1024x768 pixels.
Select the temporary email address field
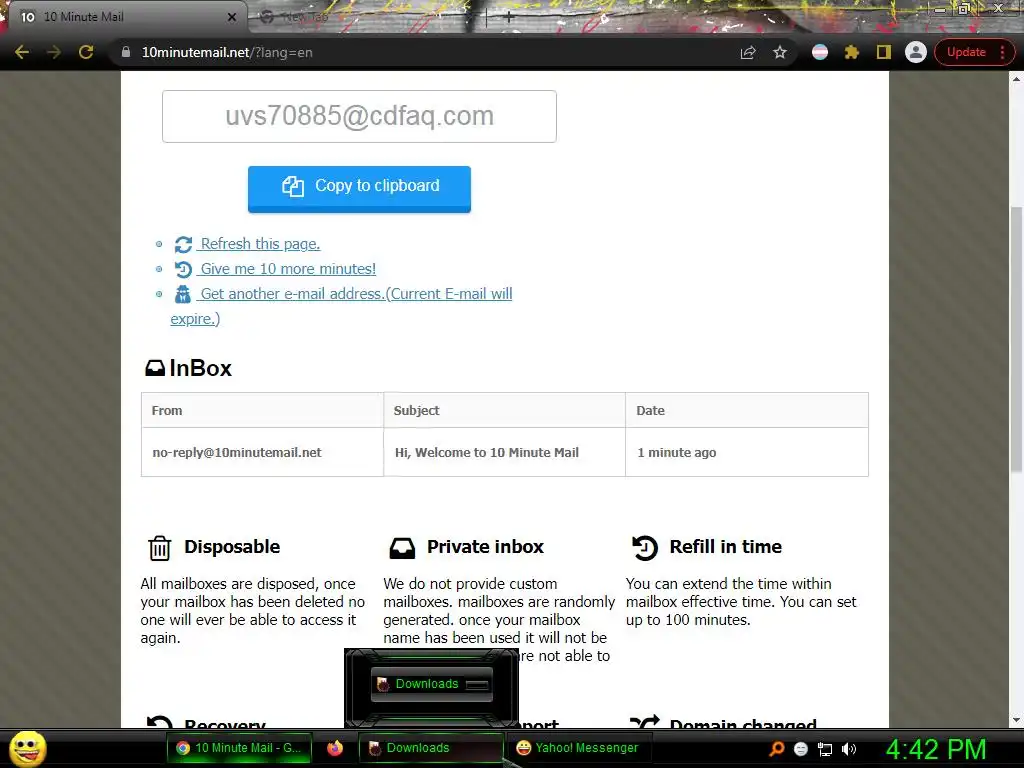[x=359, y=116]
